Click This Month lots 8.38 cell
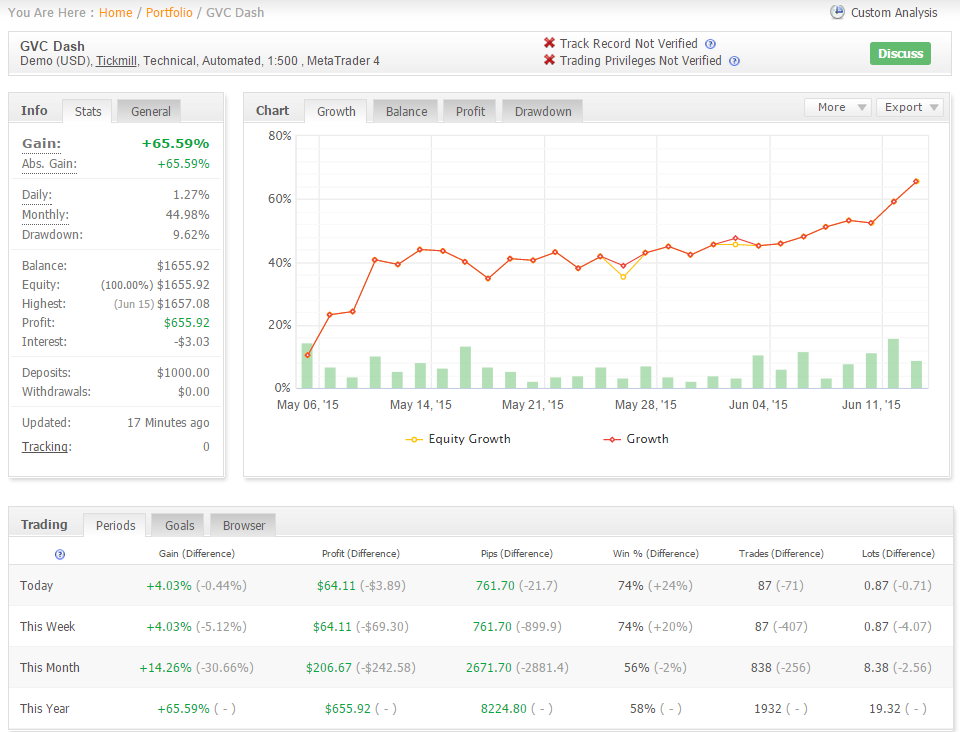The width and height of the screenshot is (960, 732). (876, 668)
